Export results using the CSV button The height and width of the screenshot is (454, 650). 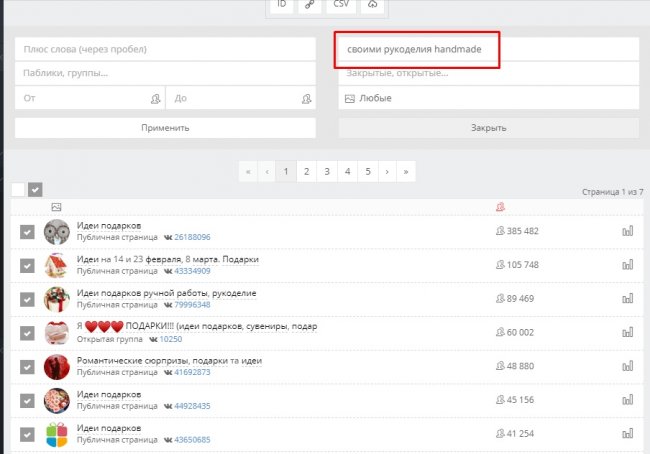[341, 5]
